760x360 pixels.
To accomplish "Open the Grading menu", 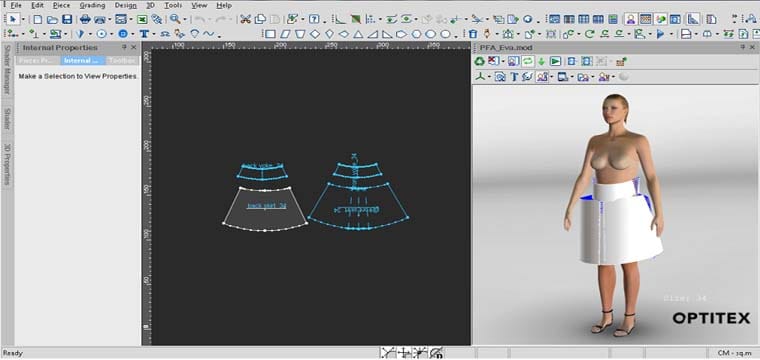I will tap(92, 5).
